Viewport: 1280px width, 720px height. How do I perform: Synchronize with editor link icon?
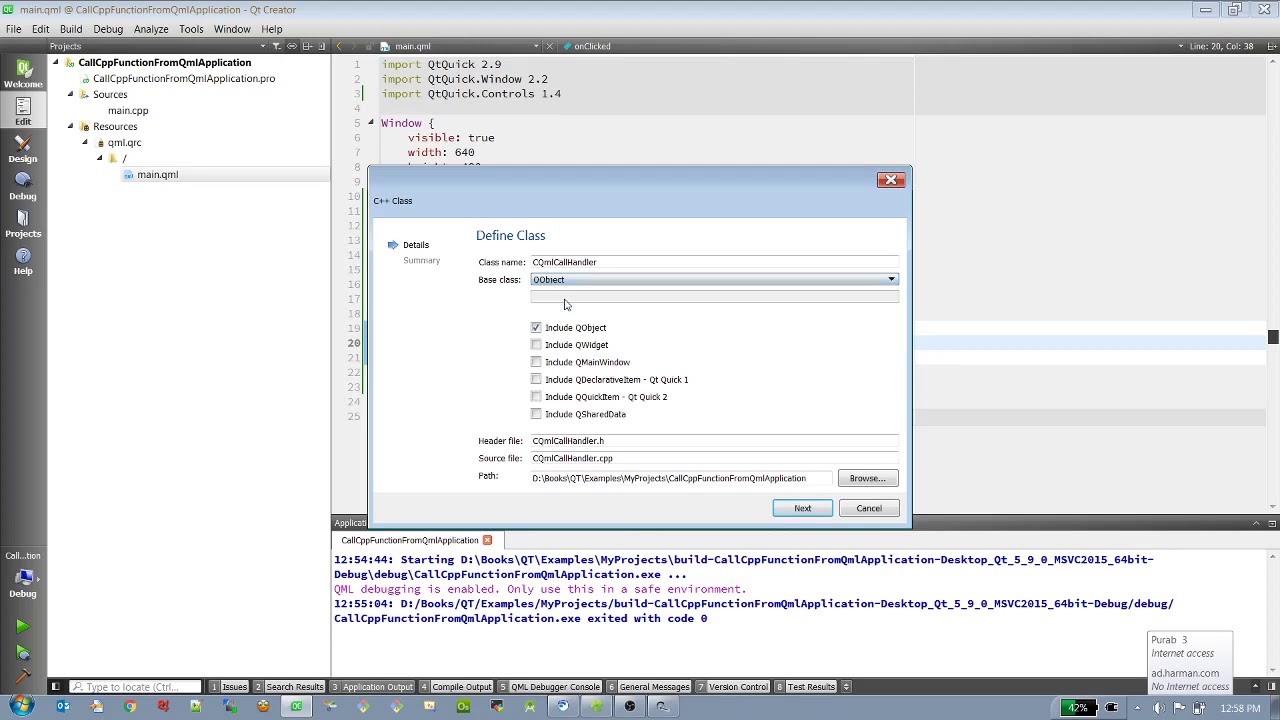(x=292, y=46)
